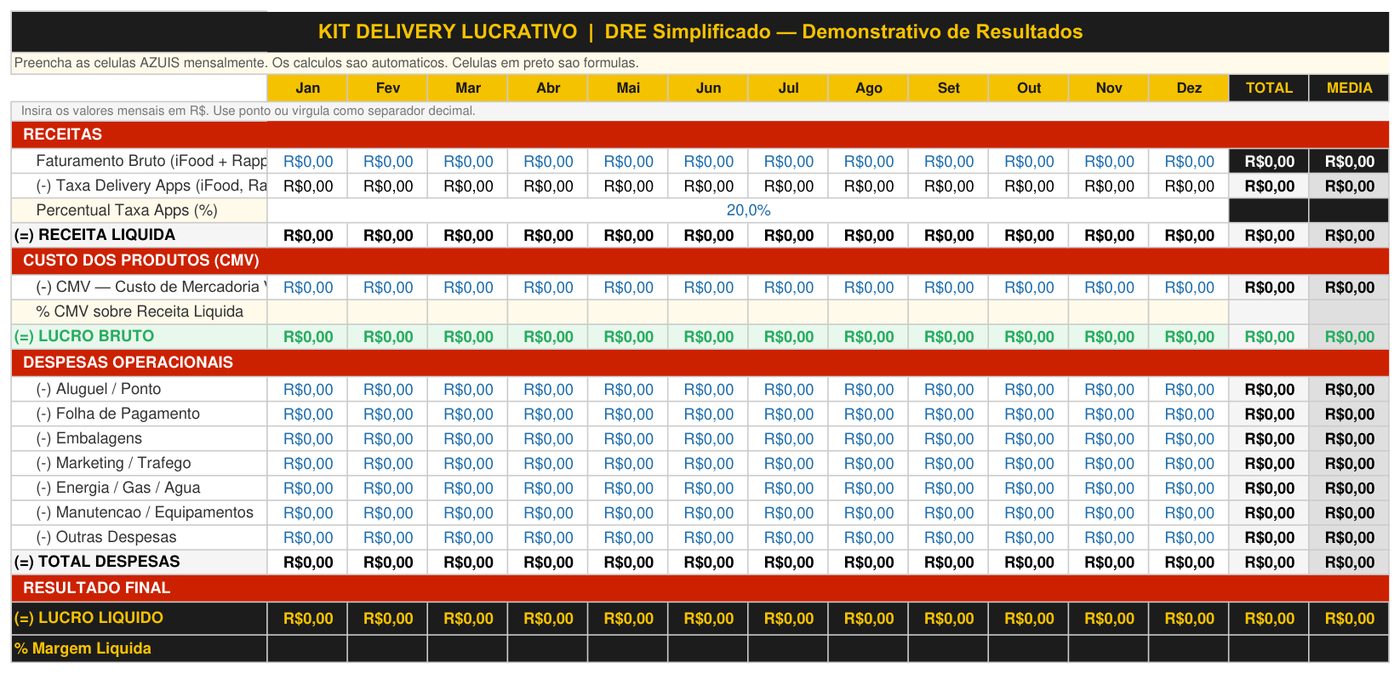Select the KIT DELIVERY LUCRATIVO title banner
The height and width of the screenshot is (674, 1400).
coord(700,32)
